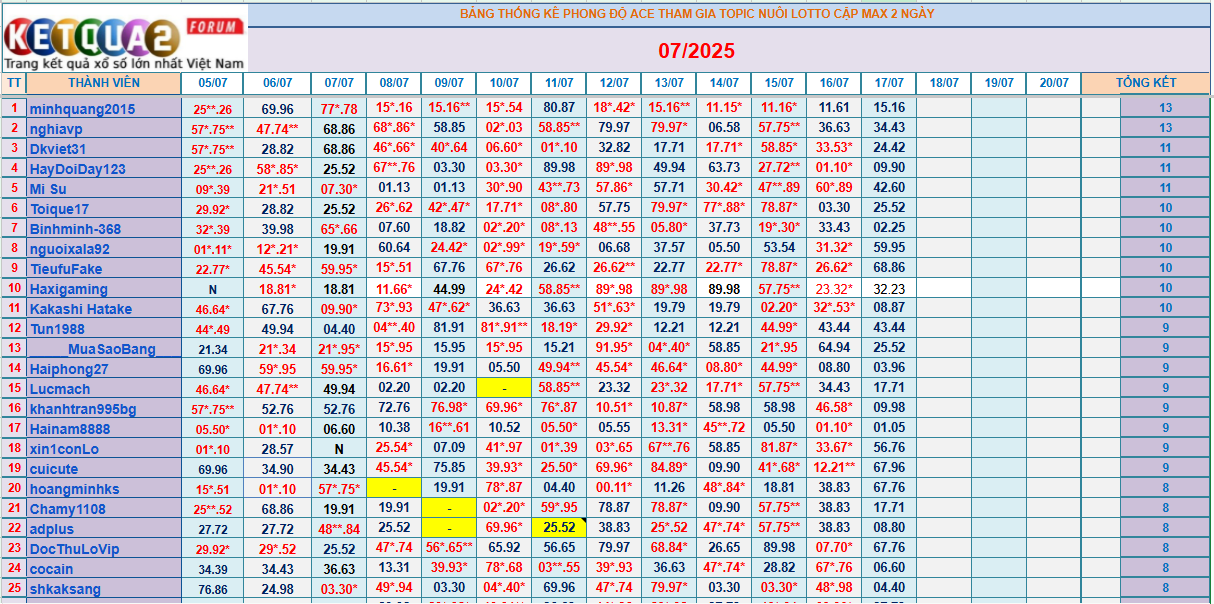
Task: Select member name 'nguoixala92'
Action: [70, 249]
